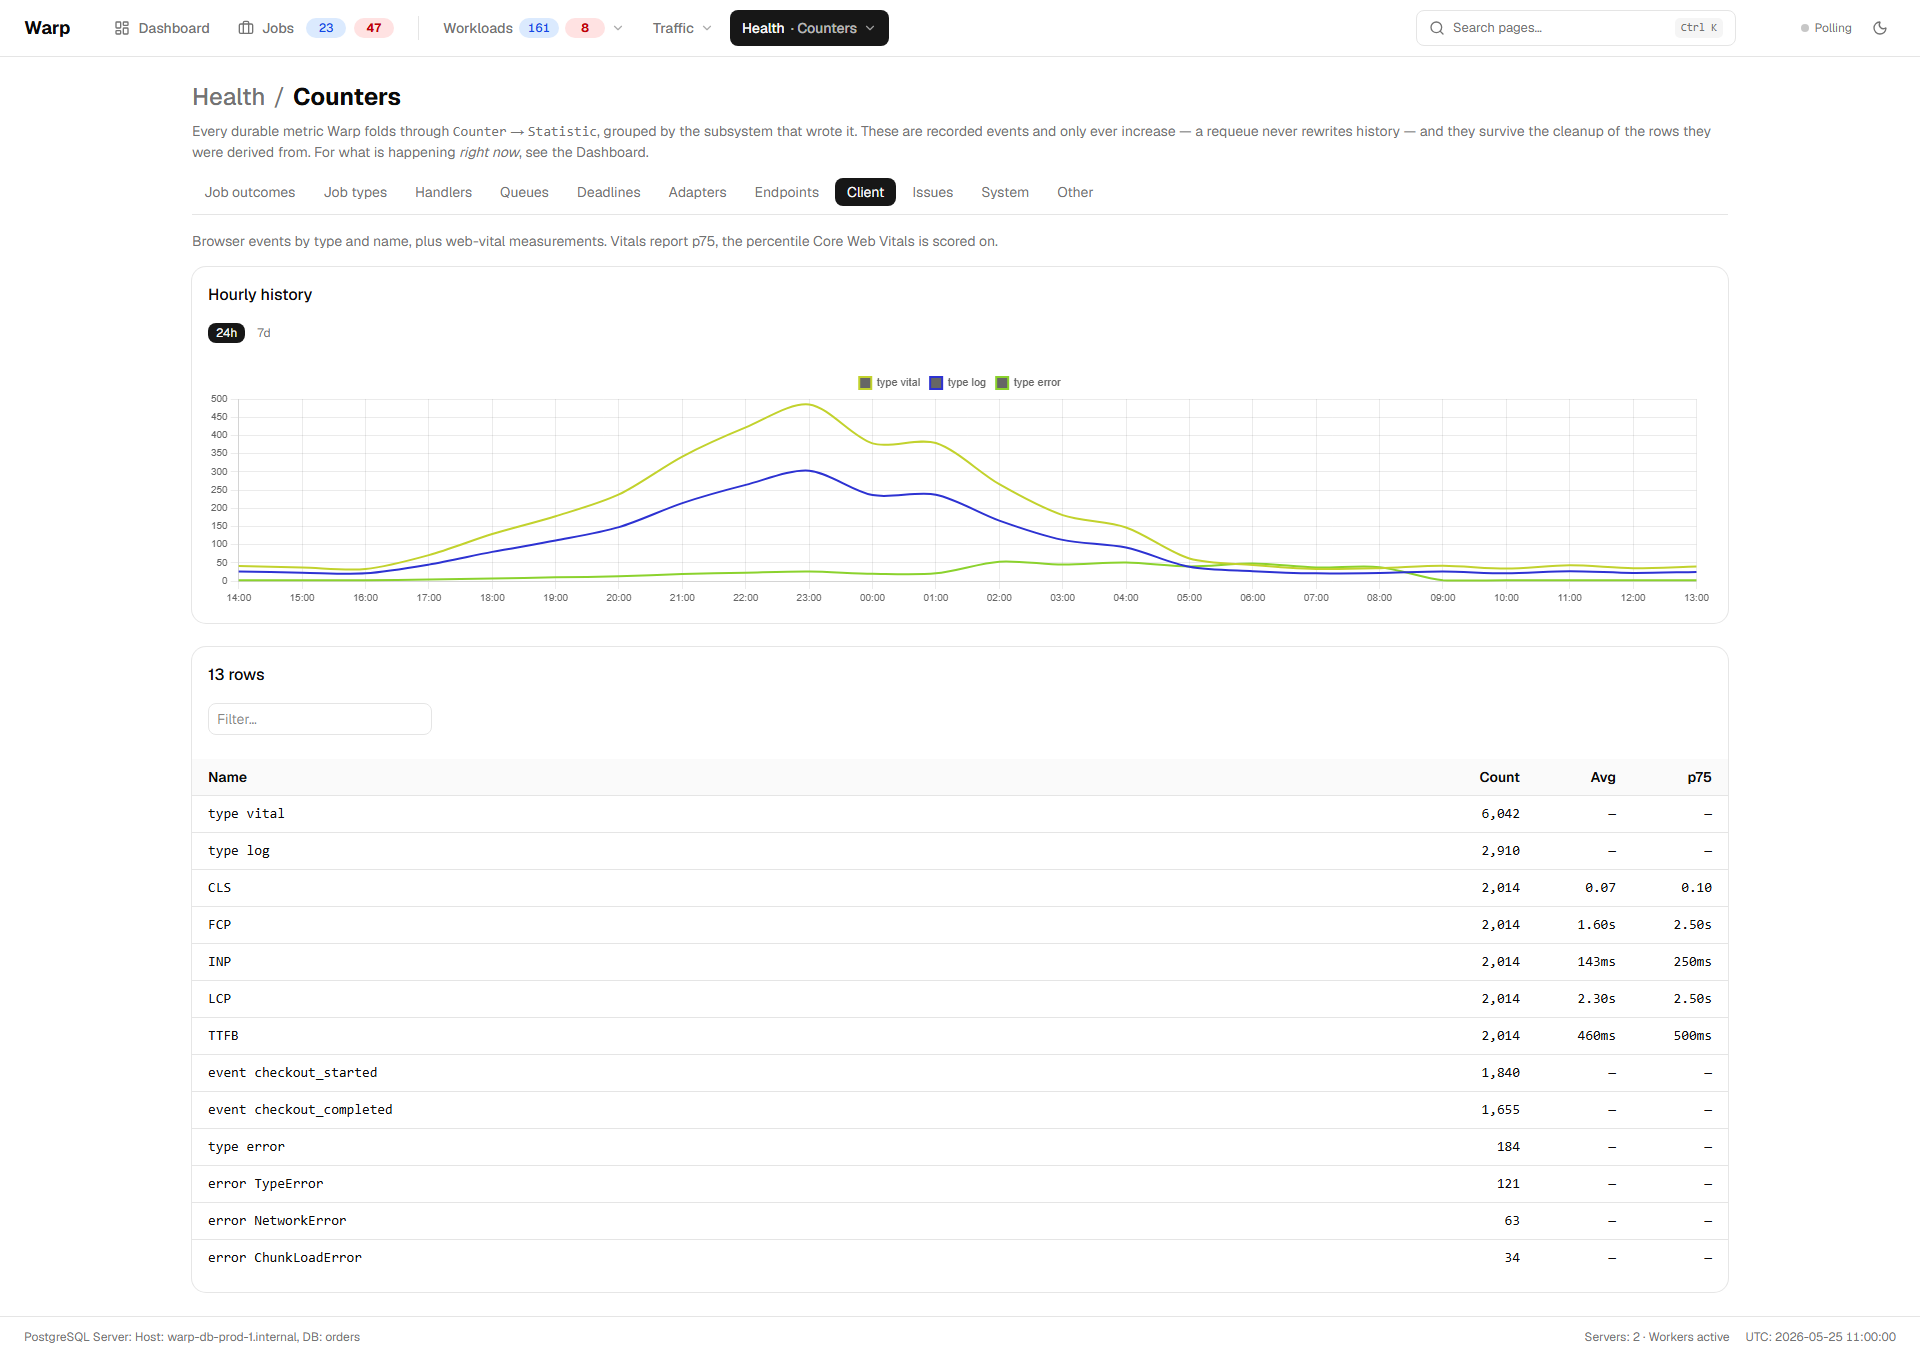Viewport: 1920px width, 1357px height.
Task: Open the Job outcomes tab
Action: coord(250,192)
